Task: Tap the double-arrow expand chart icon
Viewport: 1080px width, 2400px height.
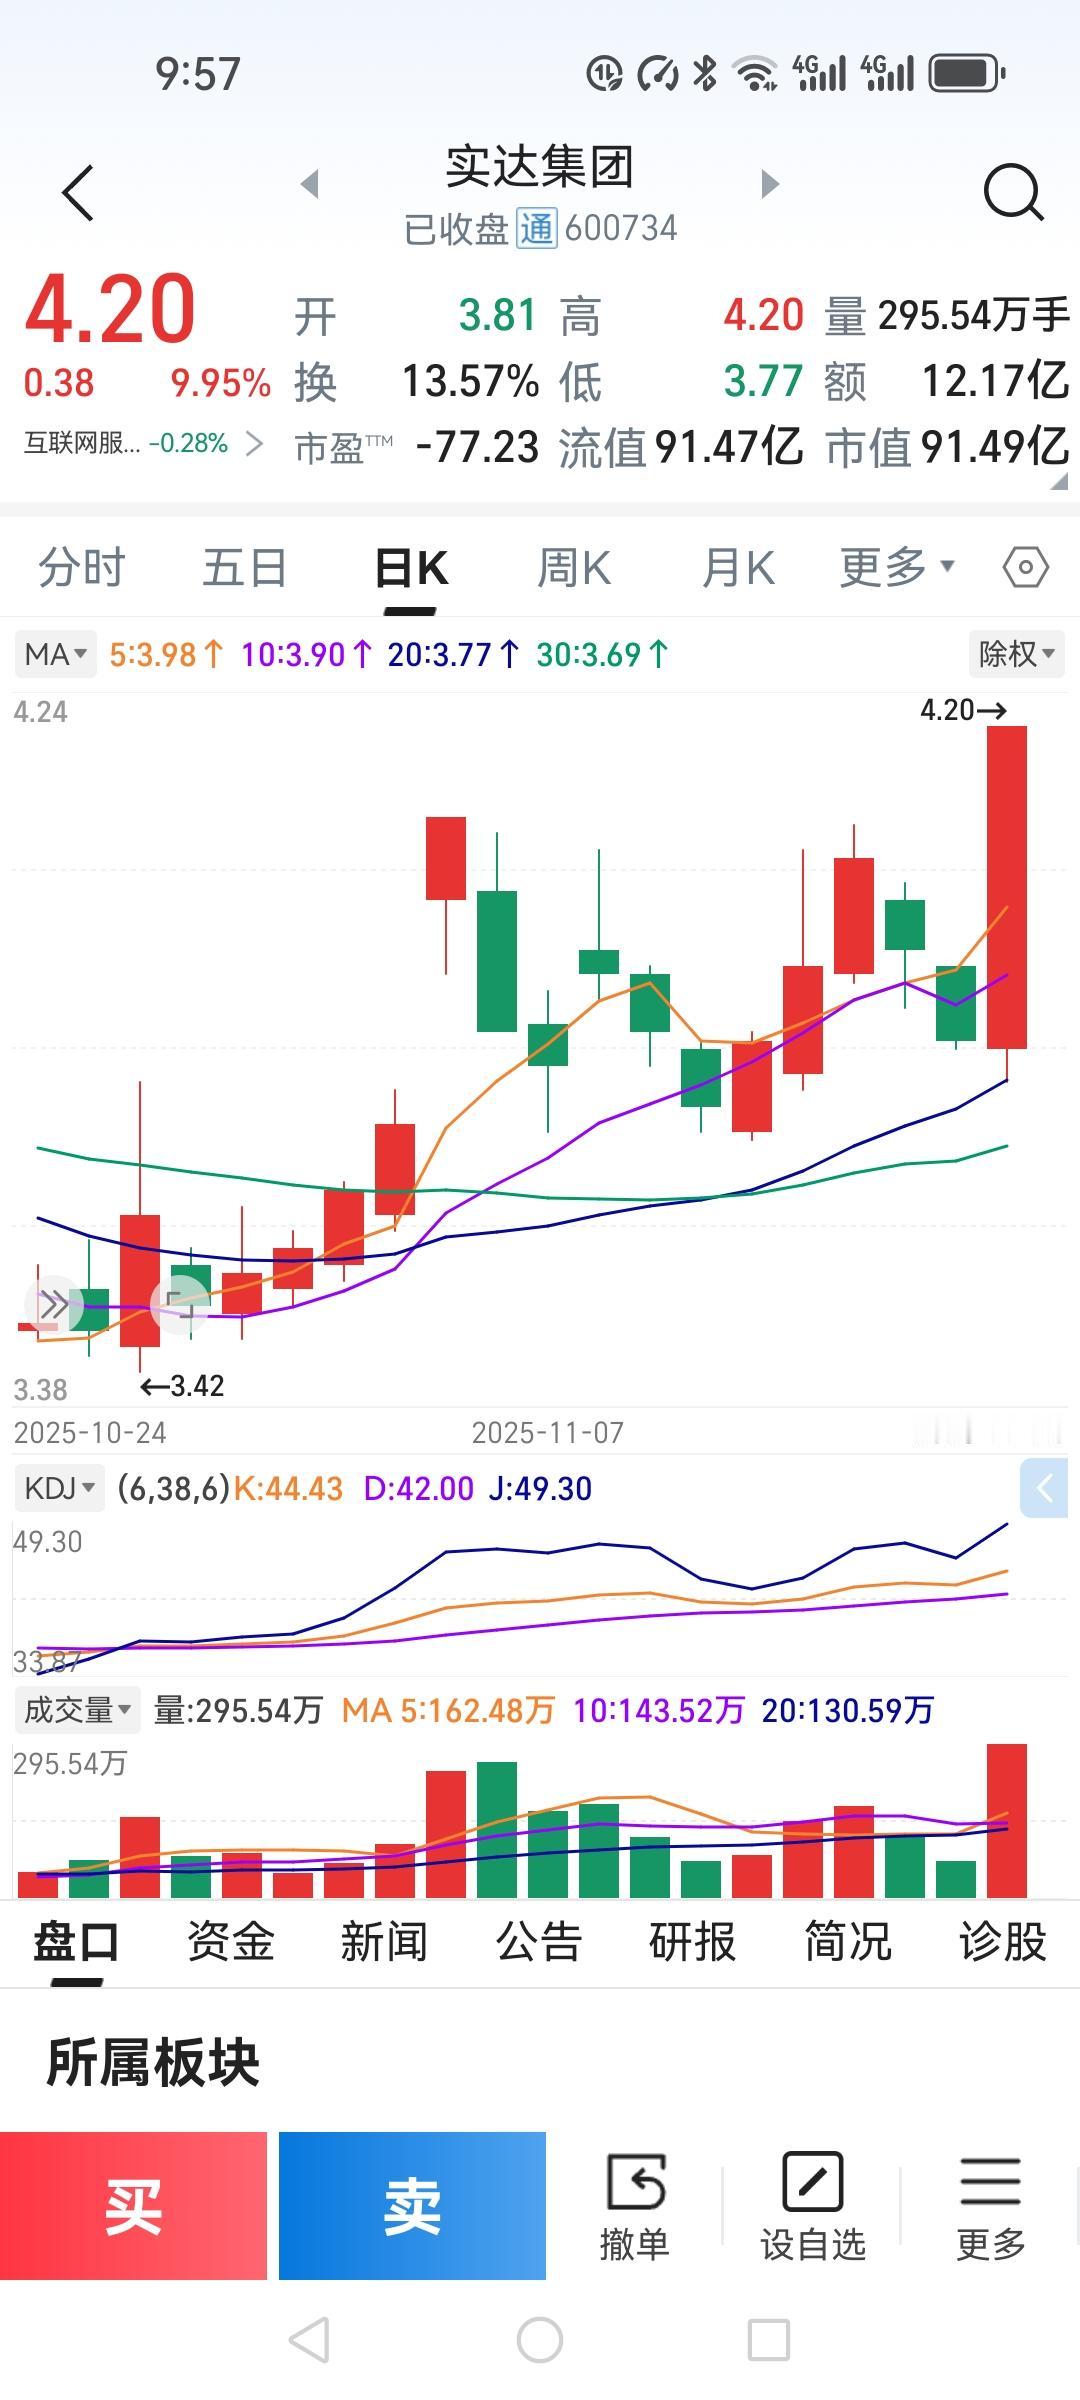Action: point(53,1304)
